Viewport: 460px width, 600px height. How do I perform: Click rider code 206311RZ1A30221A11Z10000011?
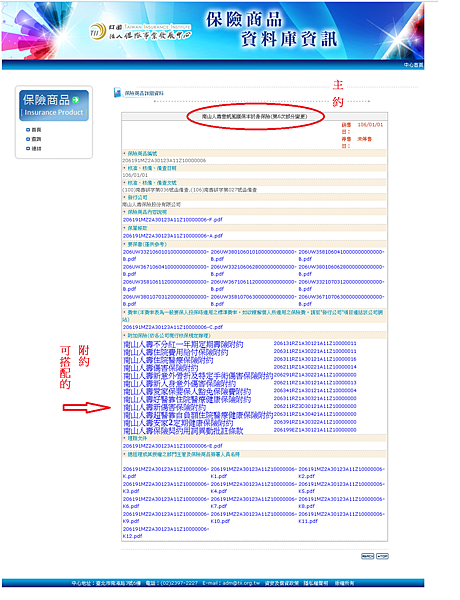click(315, 351)
